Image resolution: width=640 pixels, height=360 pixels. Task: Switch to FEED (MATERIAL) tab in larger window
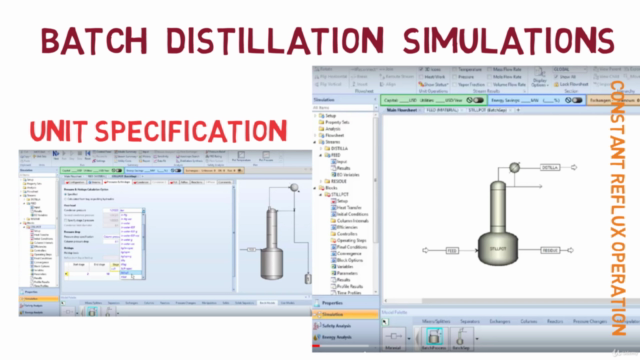click(442, 110)
